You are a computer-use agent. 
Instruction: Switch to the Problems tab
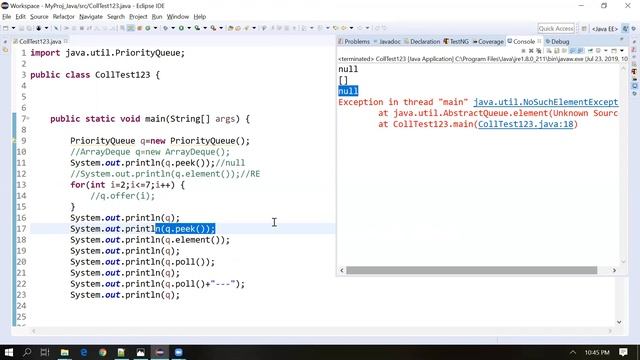coord(354,42)
